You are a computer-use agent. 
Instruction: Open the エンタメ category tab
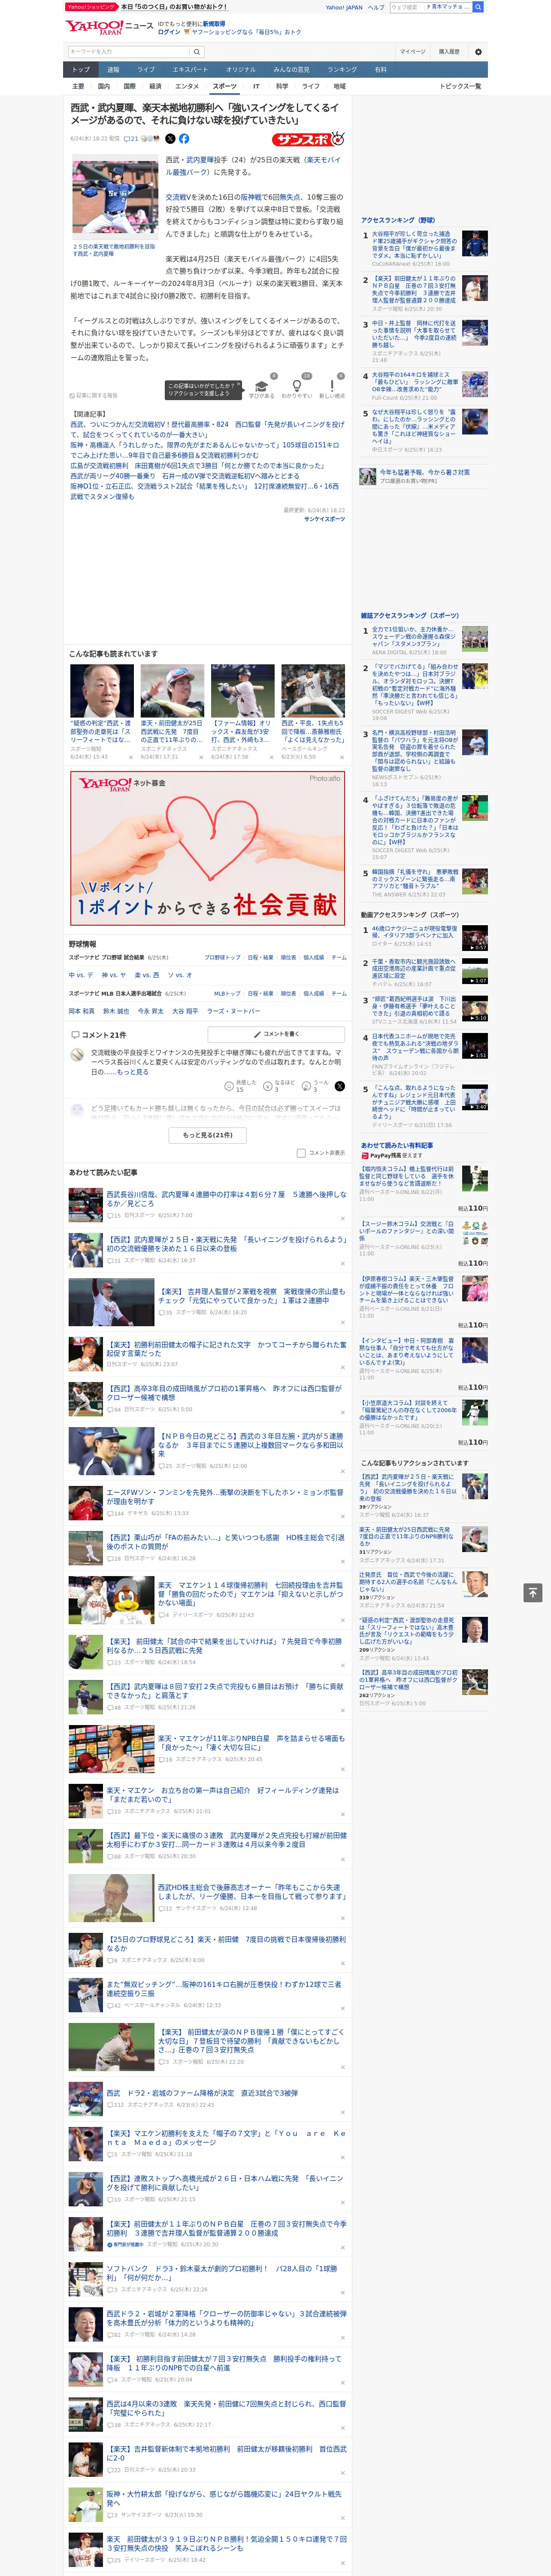click(187, 86)
